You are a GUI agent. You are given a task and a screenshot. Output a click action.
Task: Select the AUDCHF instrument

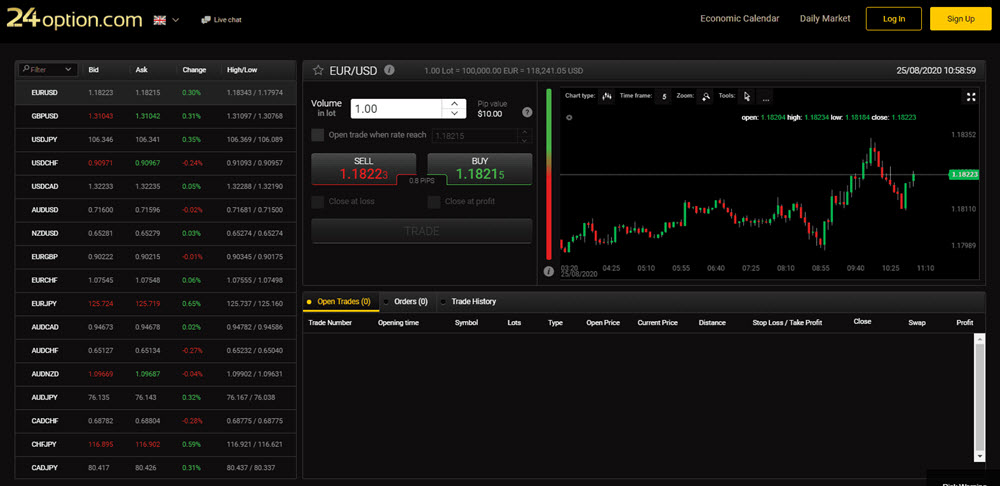click(156, 350)
